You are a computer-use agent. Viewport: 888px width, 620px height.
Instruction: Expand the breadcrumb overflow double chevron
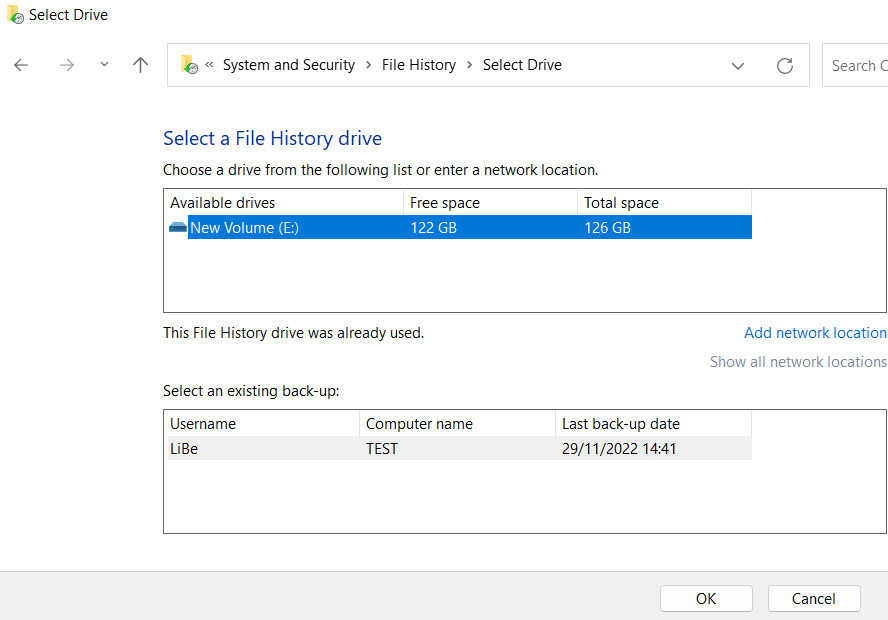tap(210, 65)
